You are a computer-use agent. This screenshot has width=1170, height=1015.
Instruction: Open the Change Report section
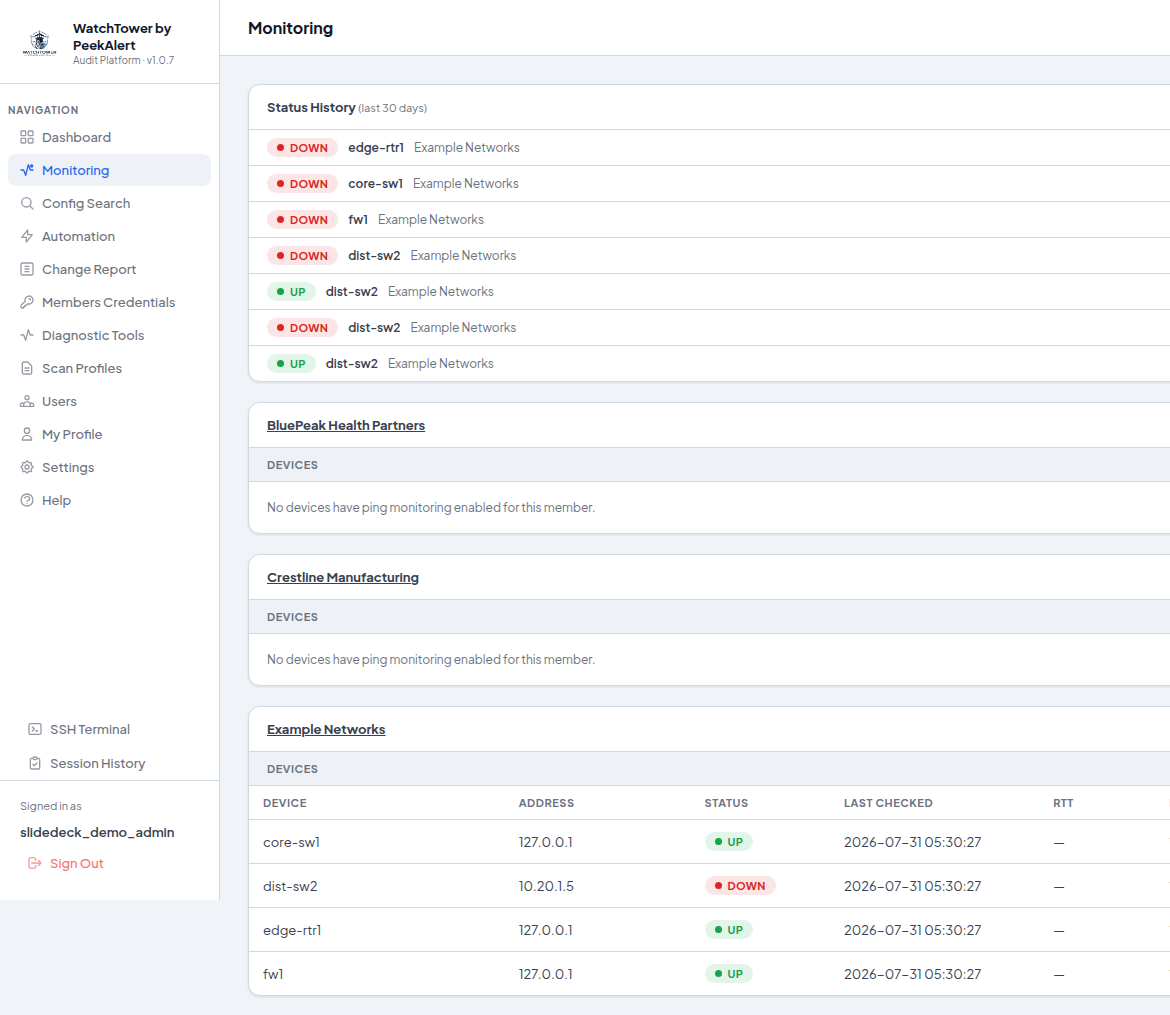[x=109, y=269]
